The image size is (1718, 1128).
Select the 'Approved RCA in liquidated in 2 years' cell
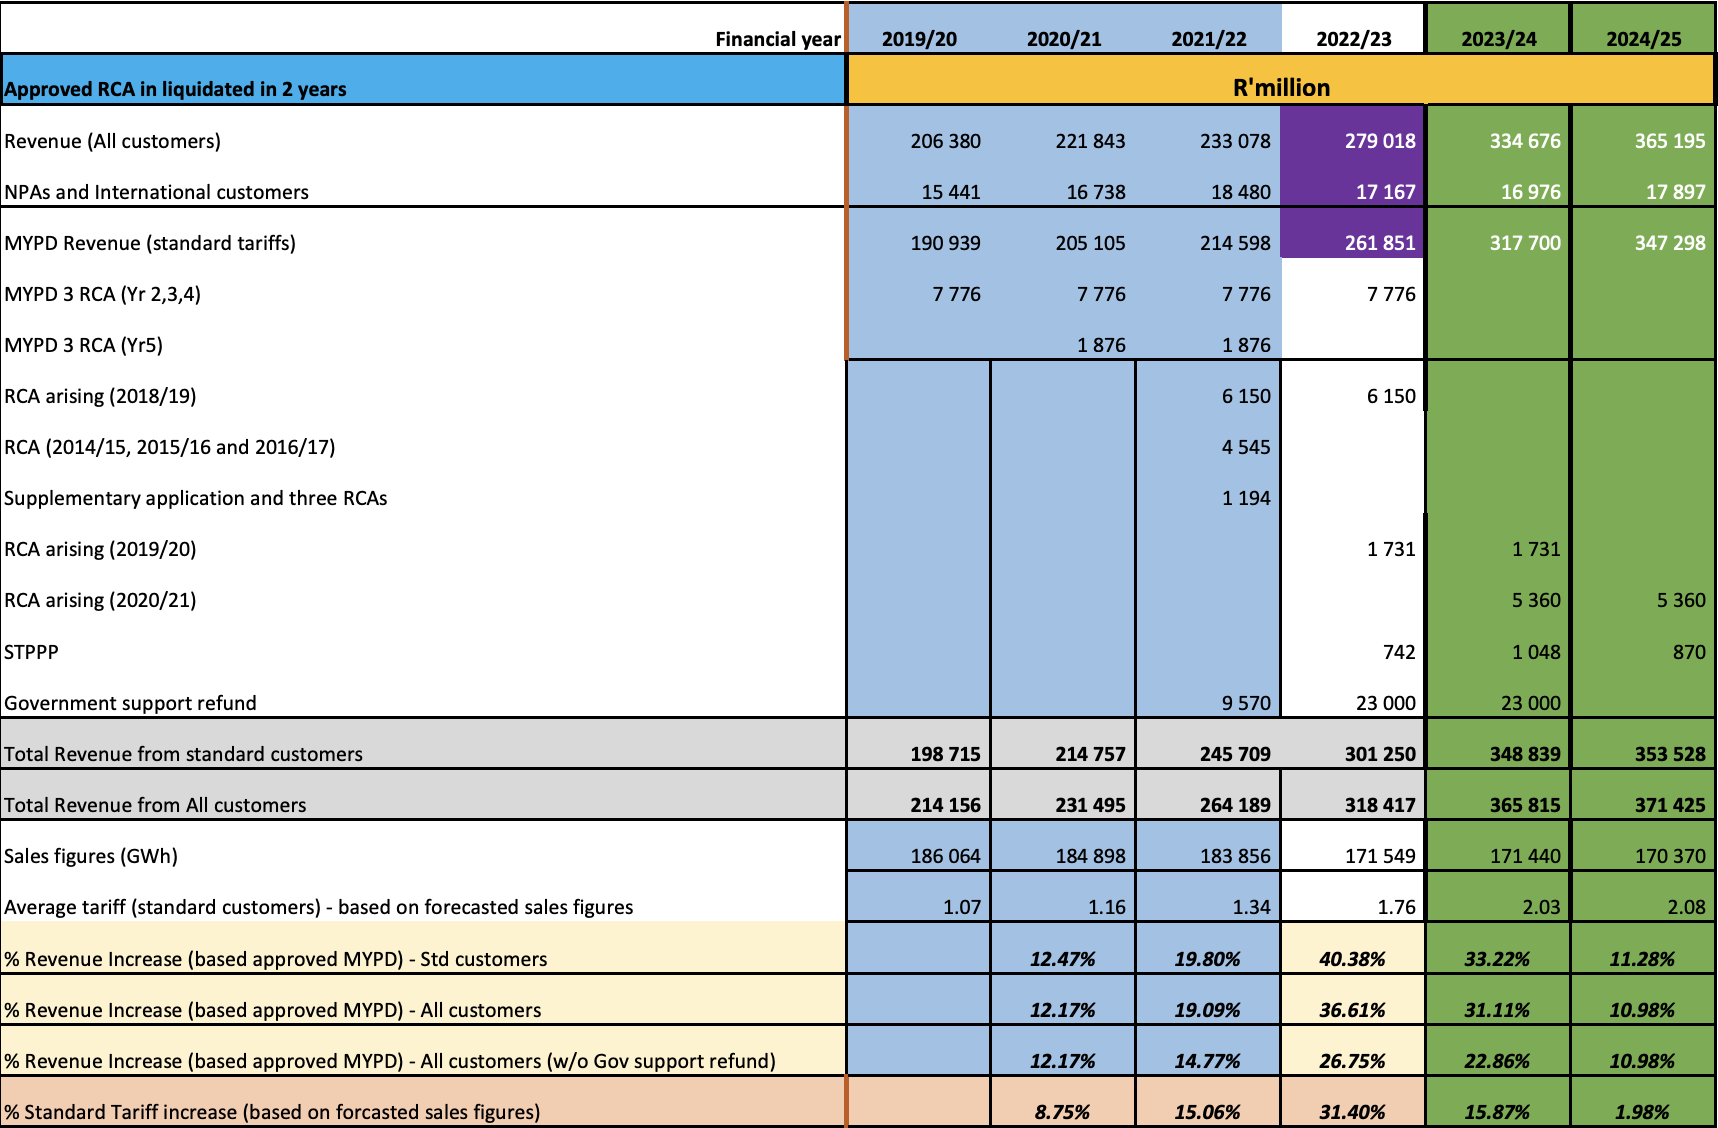(175, 88)
